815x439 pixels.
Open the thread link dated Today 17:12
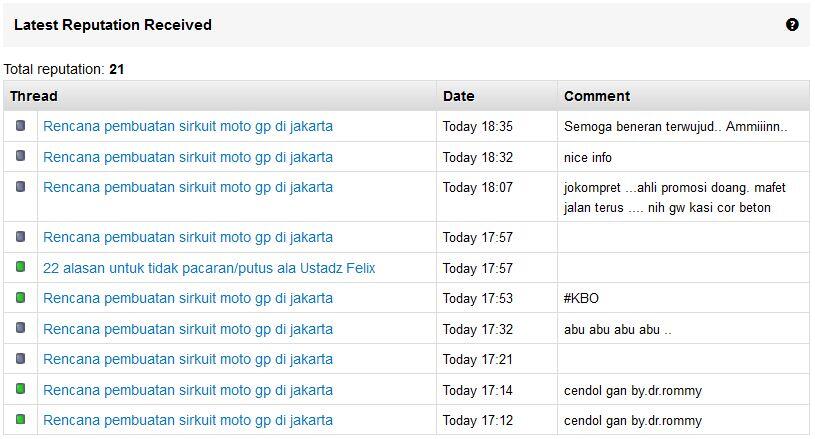[x=188, y=420]
